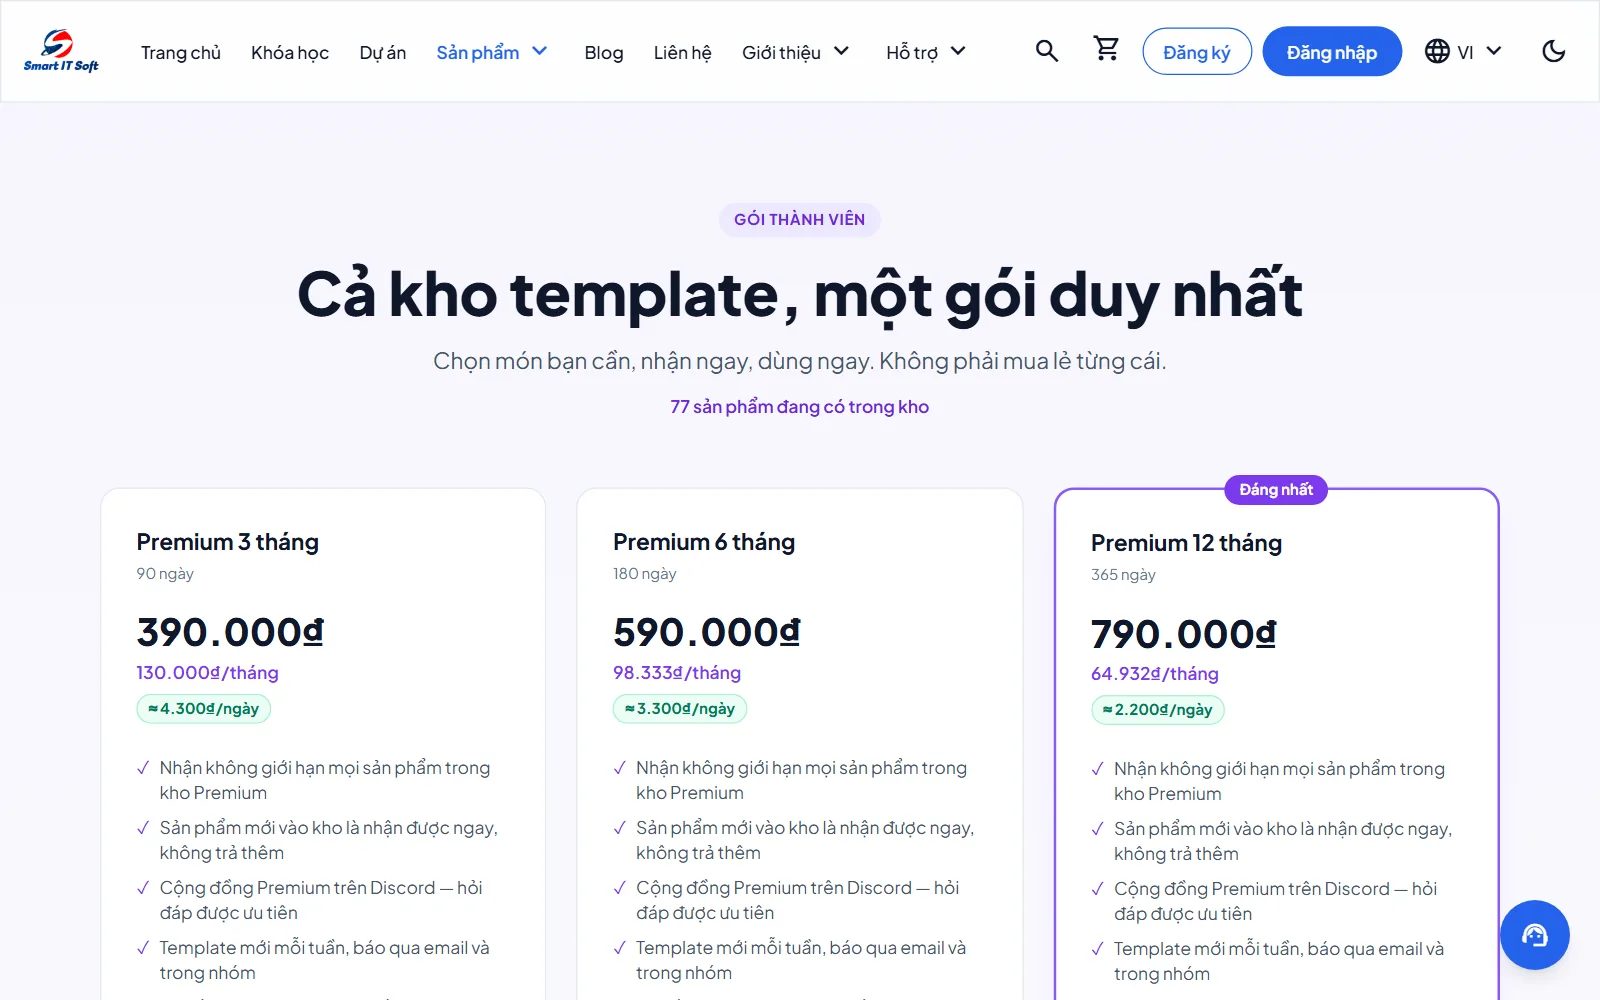Viewport: 1600px width, 1000px height.
Task: Open the Khóa học menu item
Action: (x=290, y=52)
